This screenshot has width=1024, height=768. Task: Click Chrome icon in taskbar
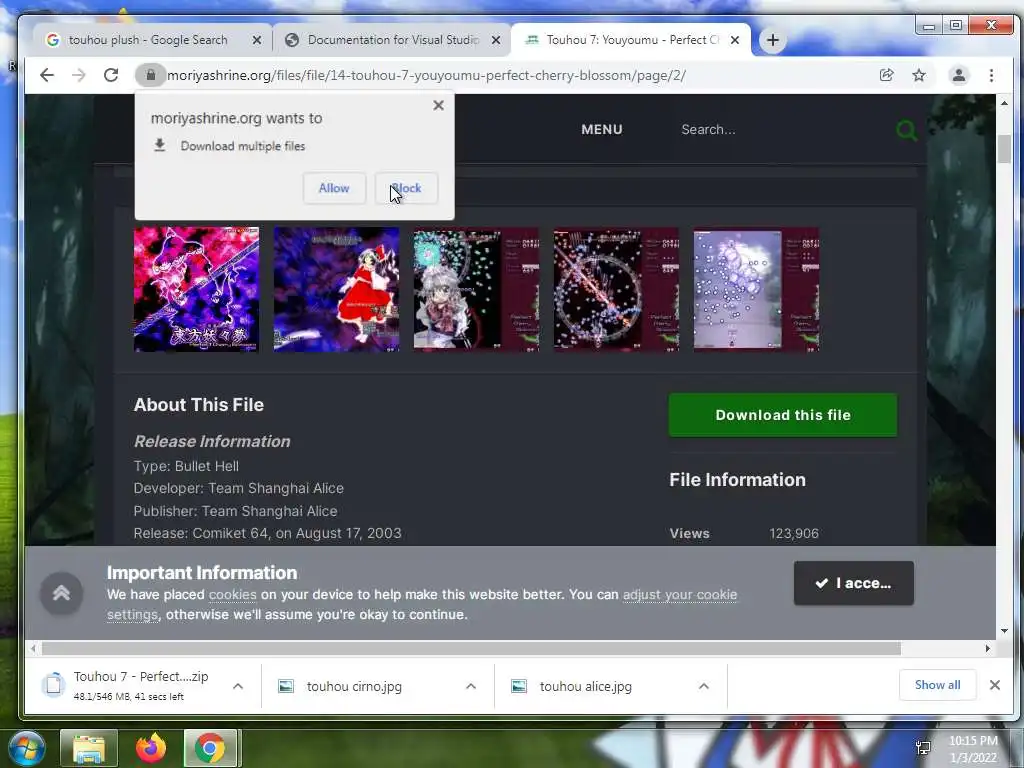[210, 748]
